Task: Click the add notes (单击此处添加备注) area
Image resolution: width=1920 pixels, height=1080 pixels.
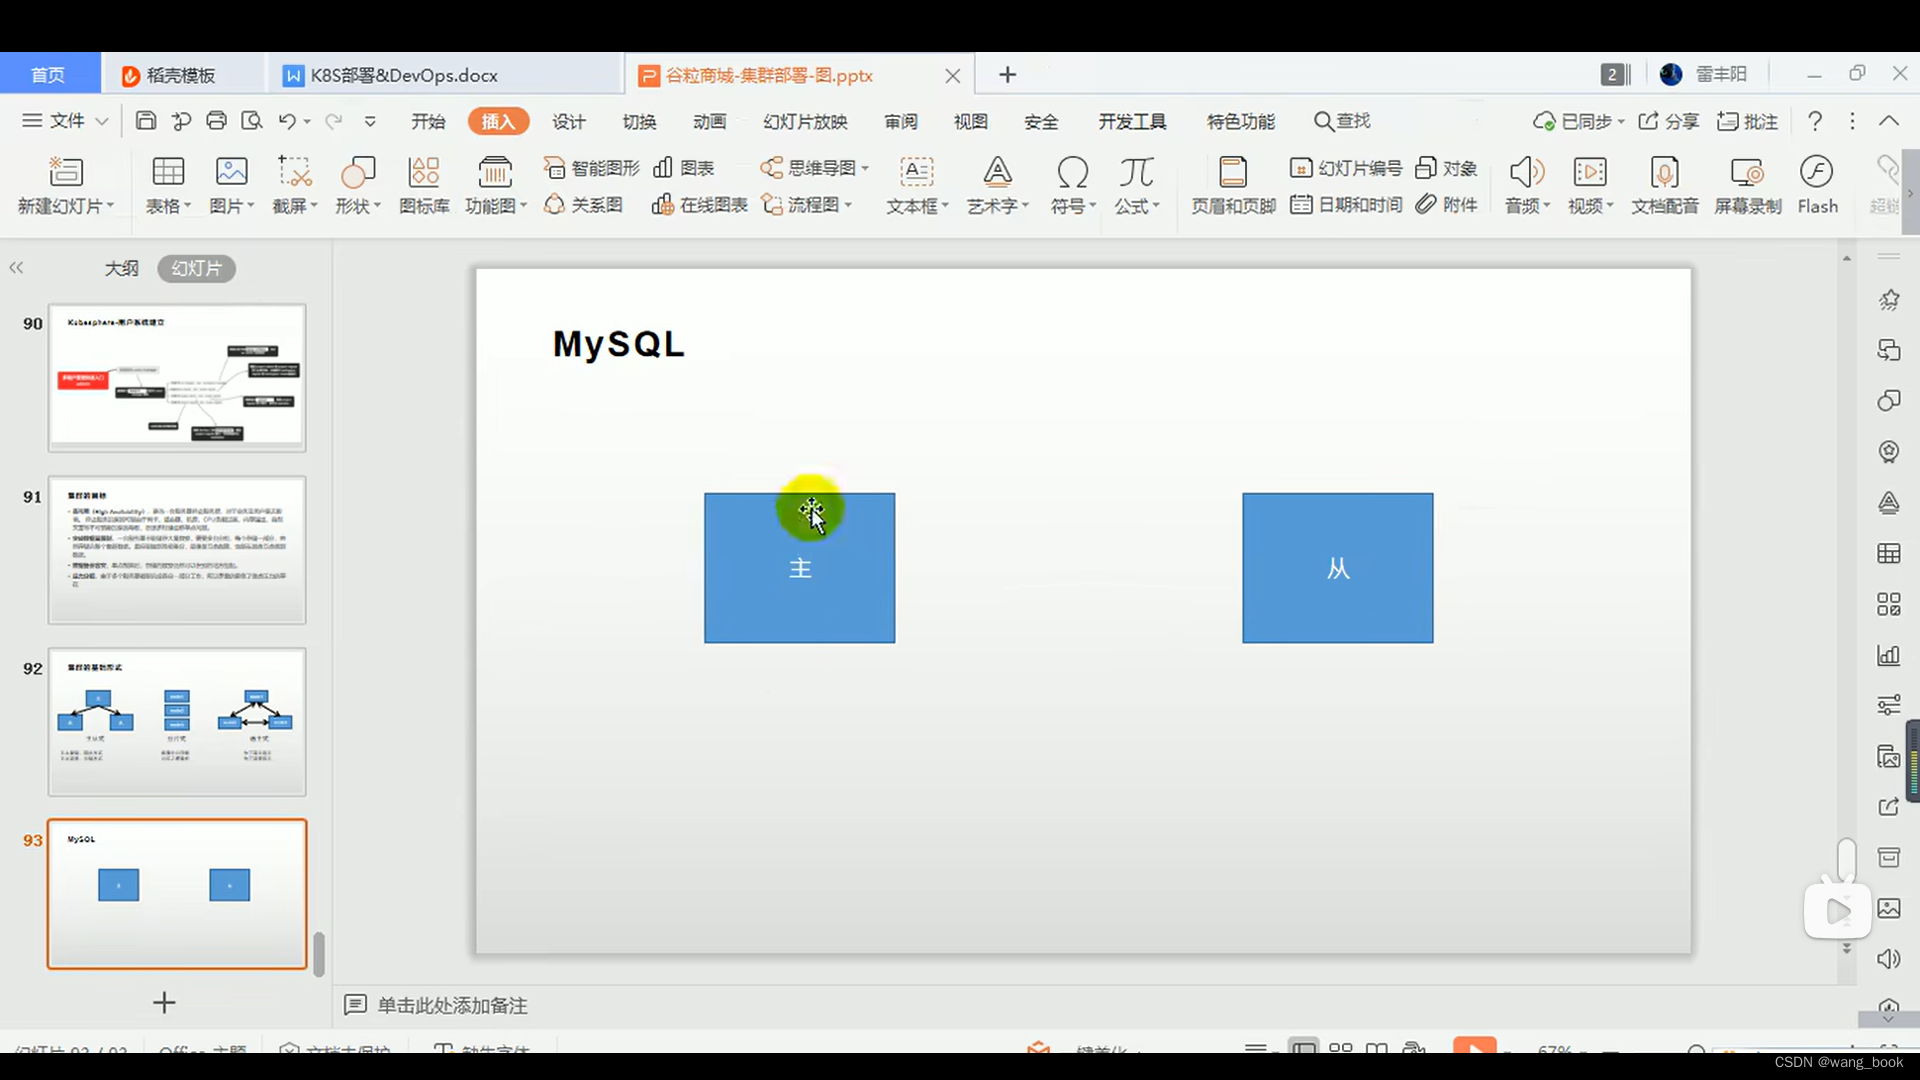Action: (452, 1005)
